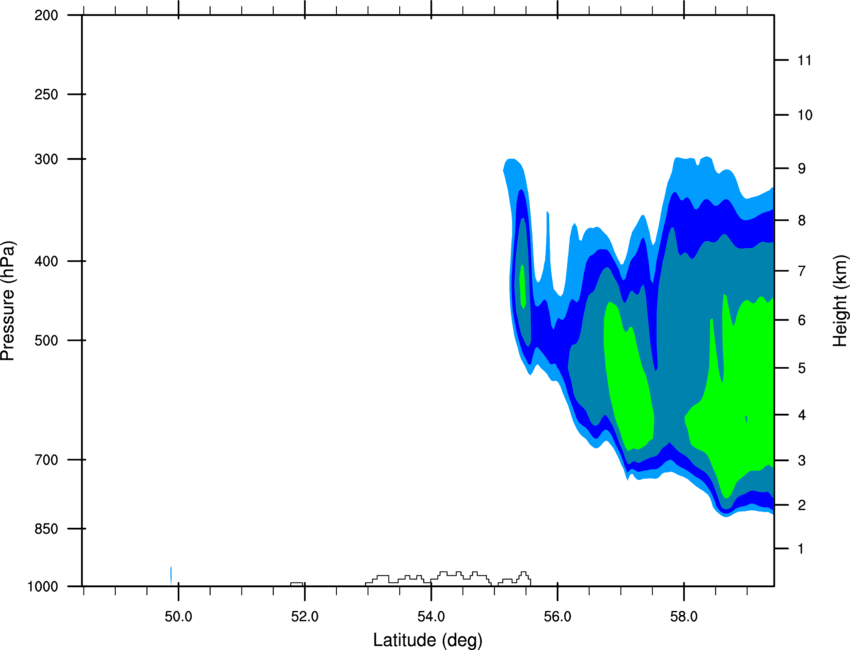850x650 pixels.
Task: Click the terrain outline near 54.0 latitude
Action: point(429,579)
